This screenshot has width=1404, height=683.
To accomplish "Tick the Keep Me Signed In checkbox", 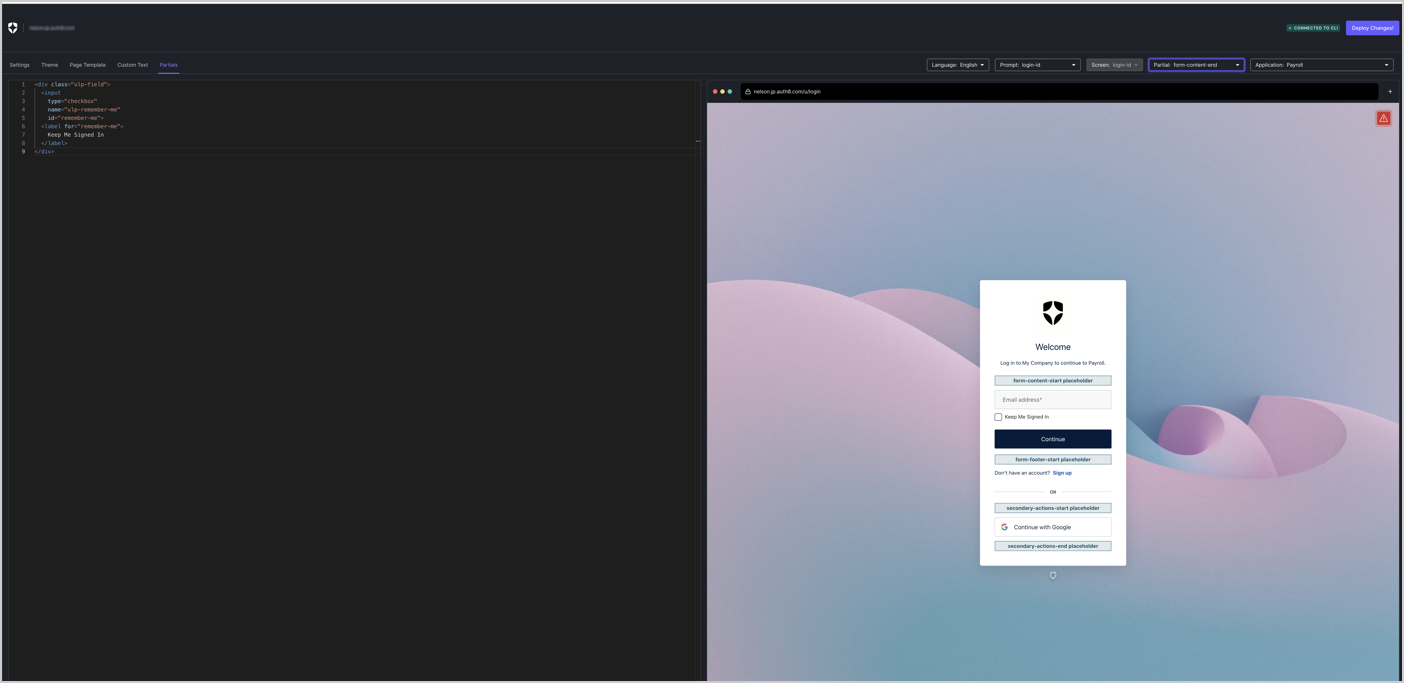I will tap(998, 417).
